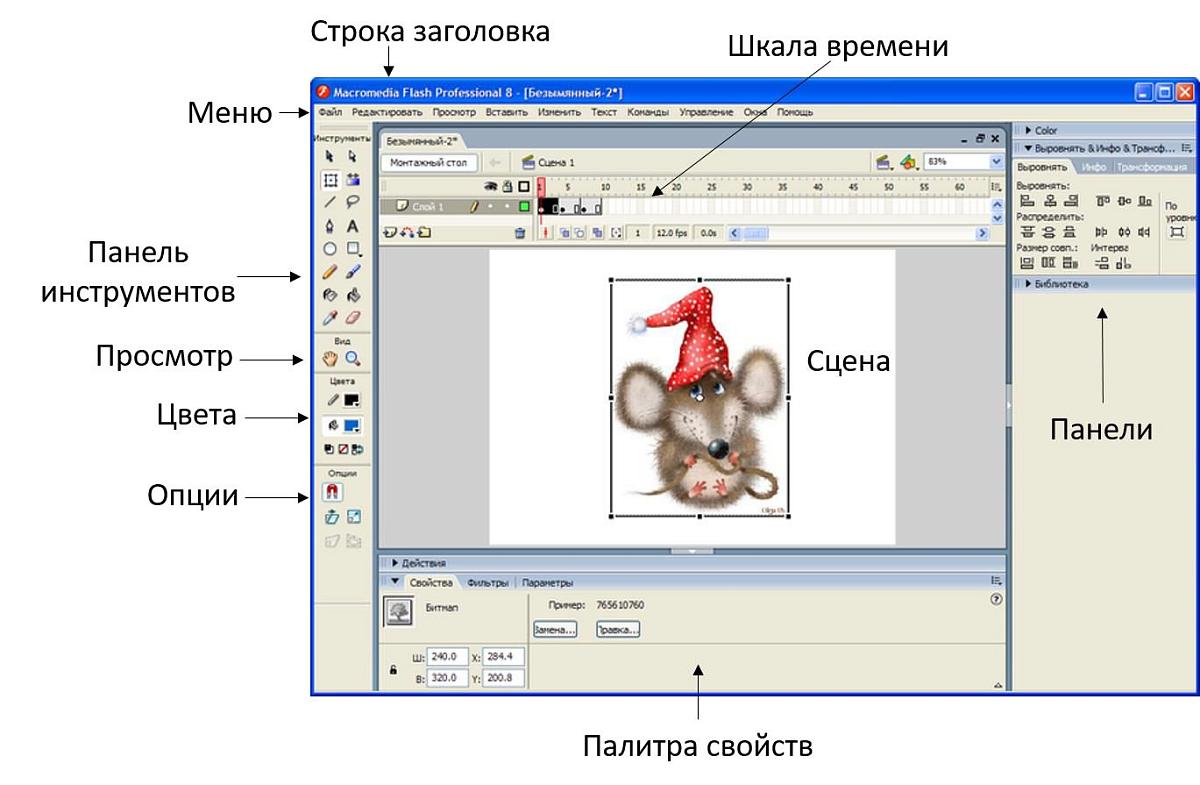Select the Zoom magnifier tool

[x=352, y=359]
